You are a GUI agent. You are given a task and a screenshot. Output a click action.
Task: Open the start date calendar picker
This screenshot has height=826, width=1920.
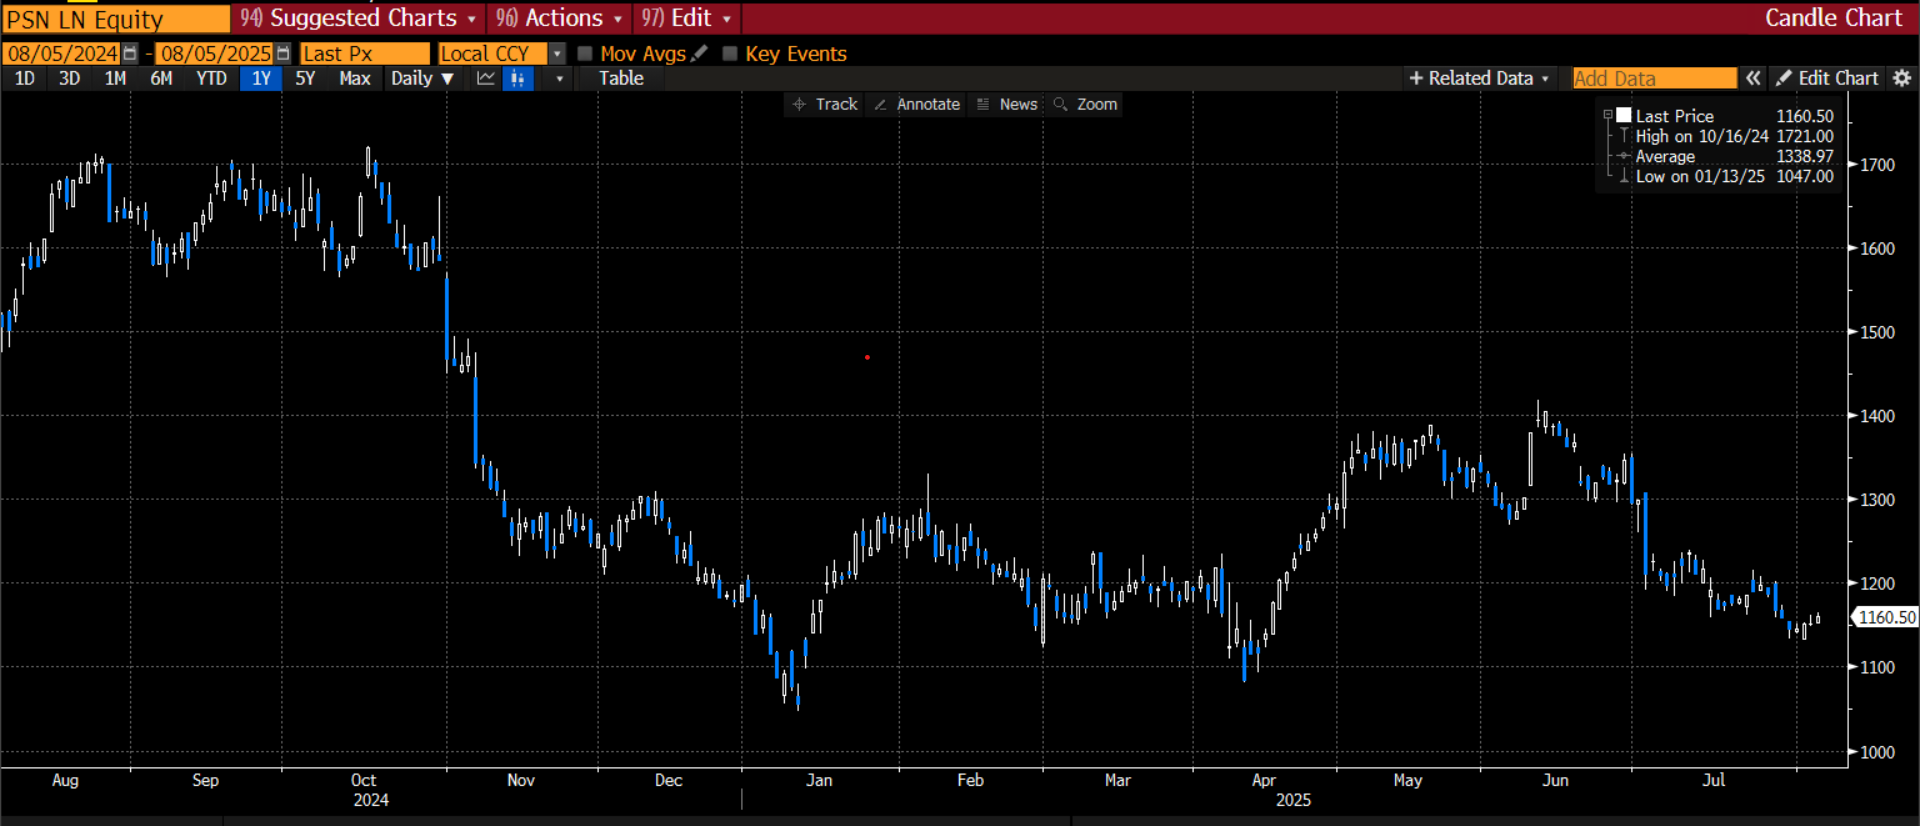(x=130, y=54)
